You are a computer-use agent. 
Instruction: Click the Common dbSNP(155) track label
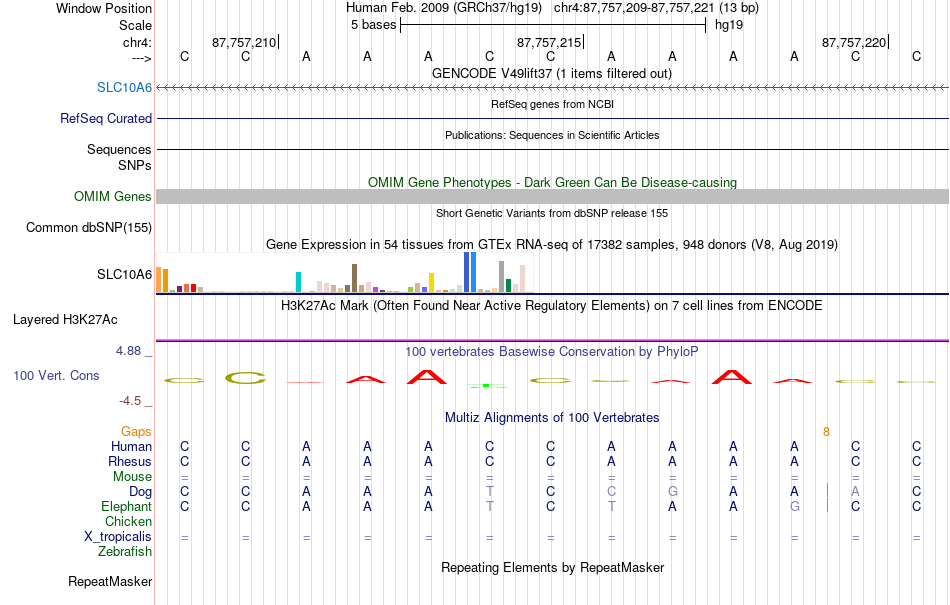(88, 227)
